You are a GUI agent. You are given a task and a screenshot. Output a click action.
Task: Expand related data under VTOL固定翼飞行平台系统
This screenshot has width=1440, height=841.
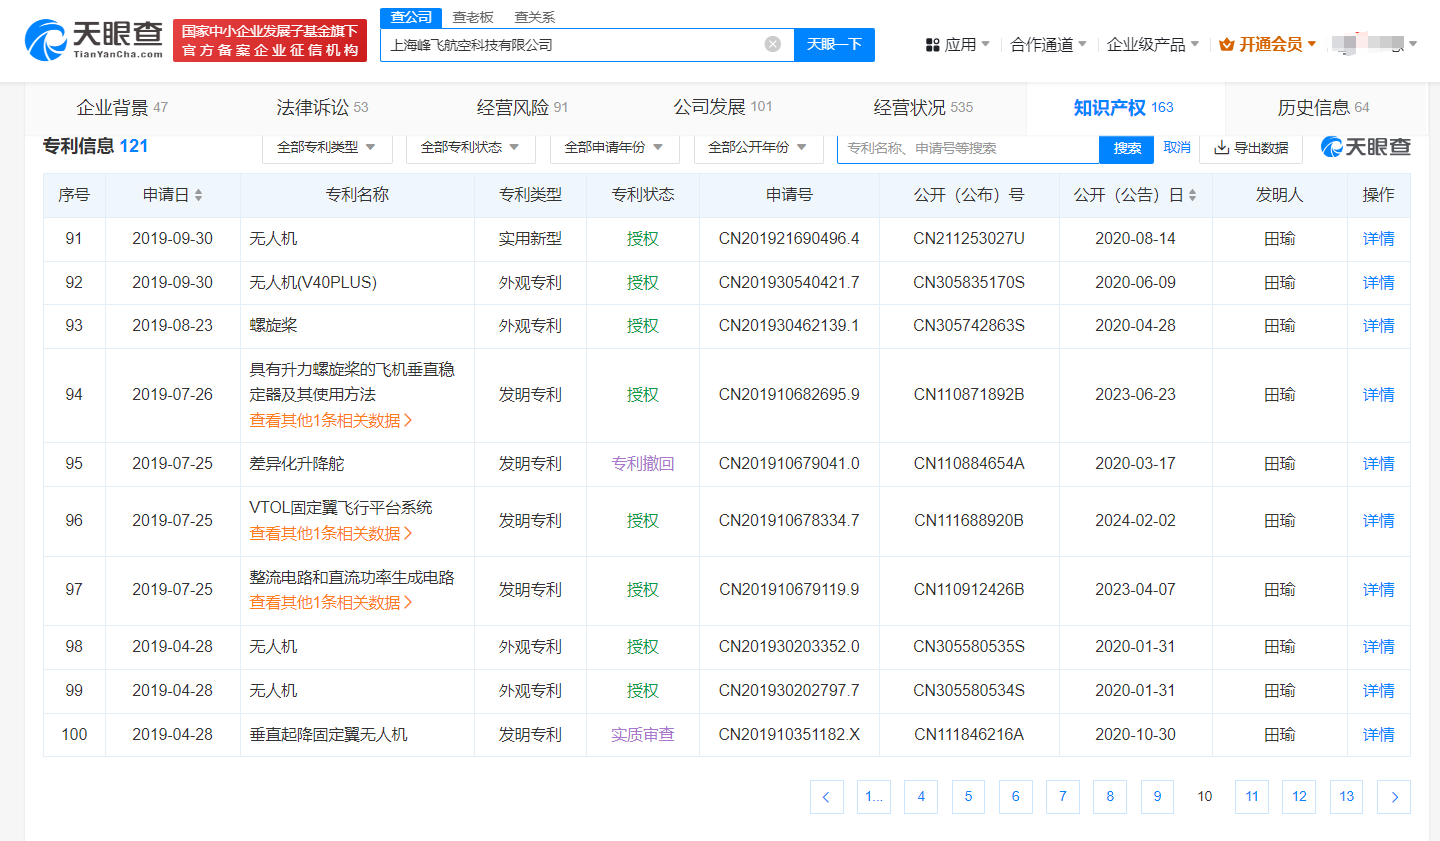pyautogui.click(x=331, y=534)
